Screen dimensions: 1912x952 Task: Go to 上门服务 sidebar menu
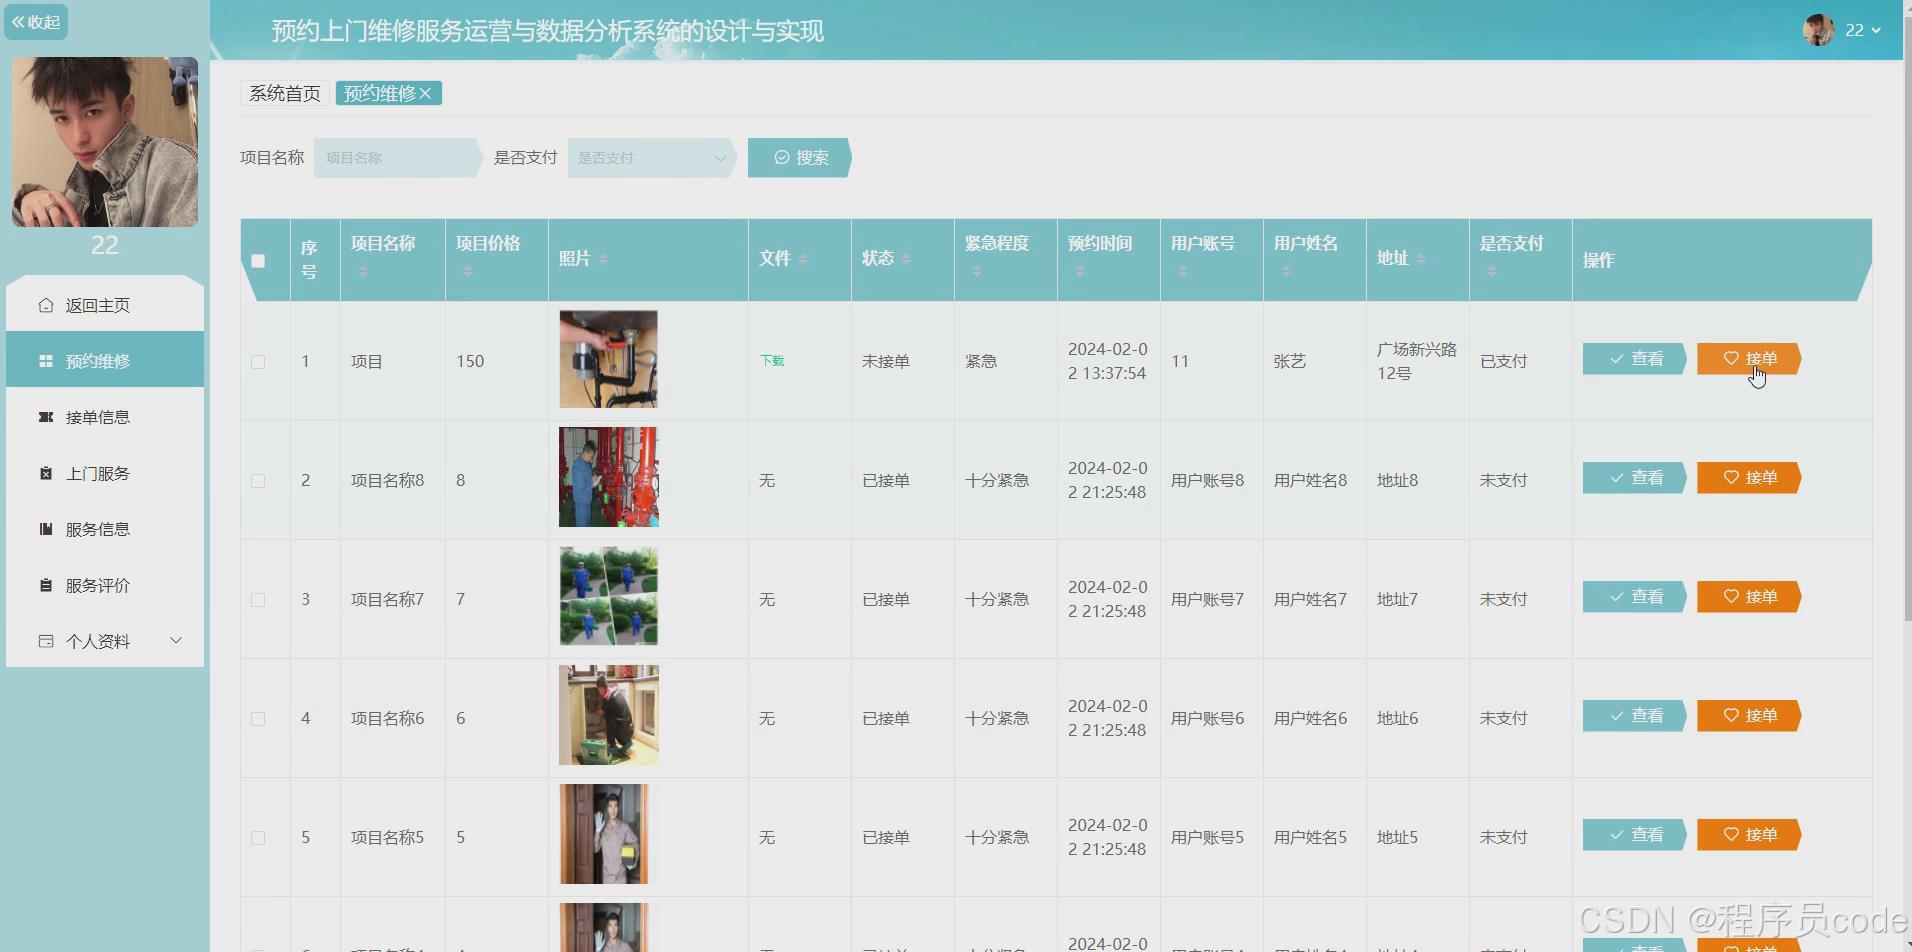(x=105, y=473)
